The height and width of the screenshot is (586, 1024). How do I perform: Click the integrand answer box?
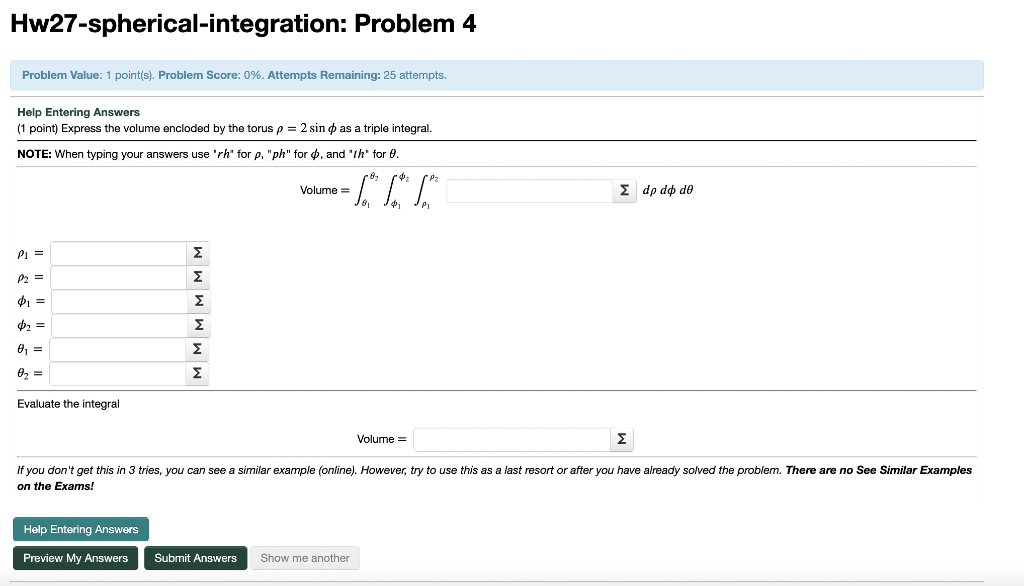[x=528, y=190]
